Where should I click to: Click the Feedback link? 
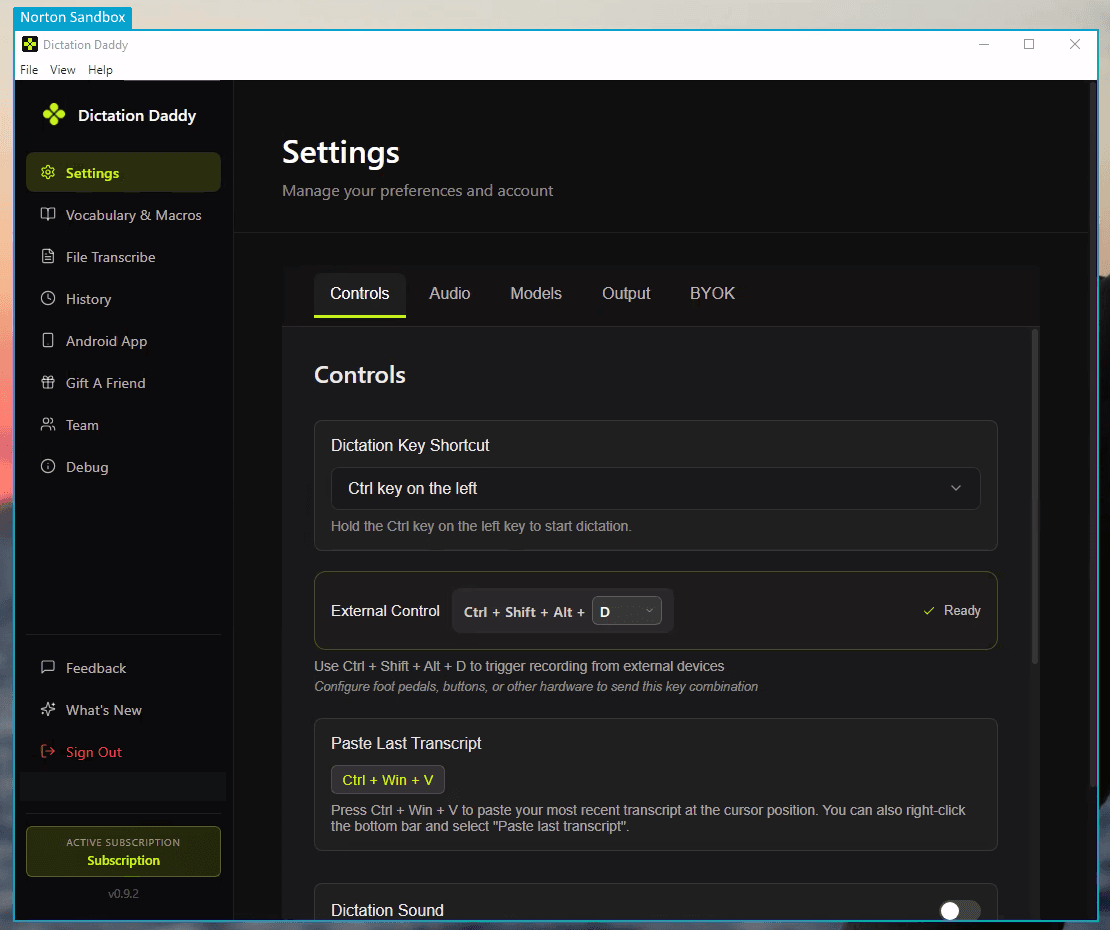click(x=96, y=667)
